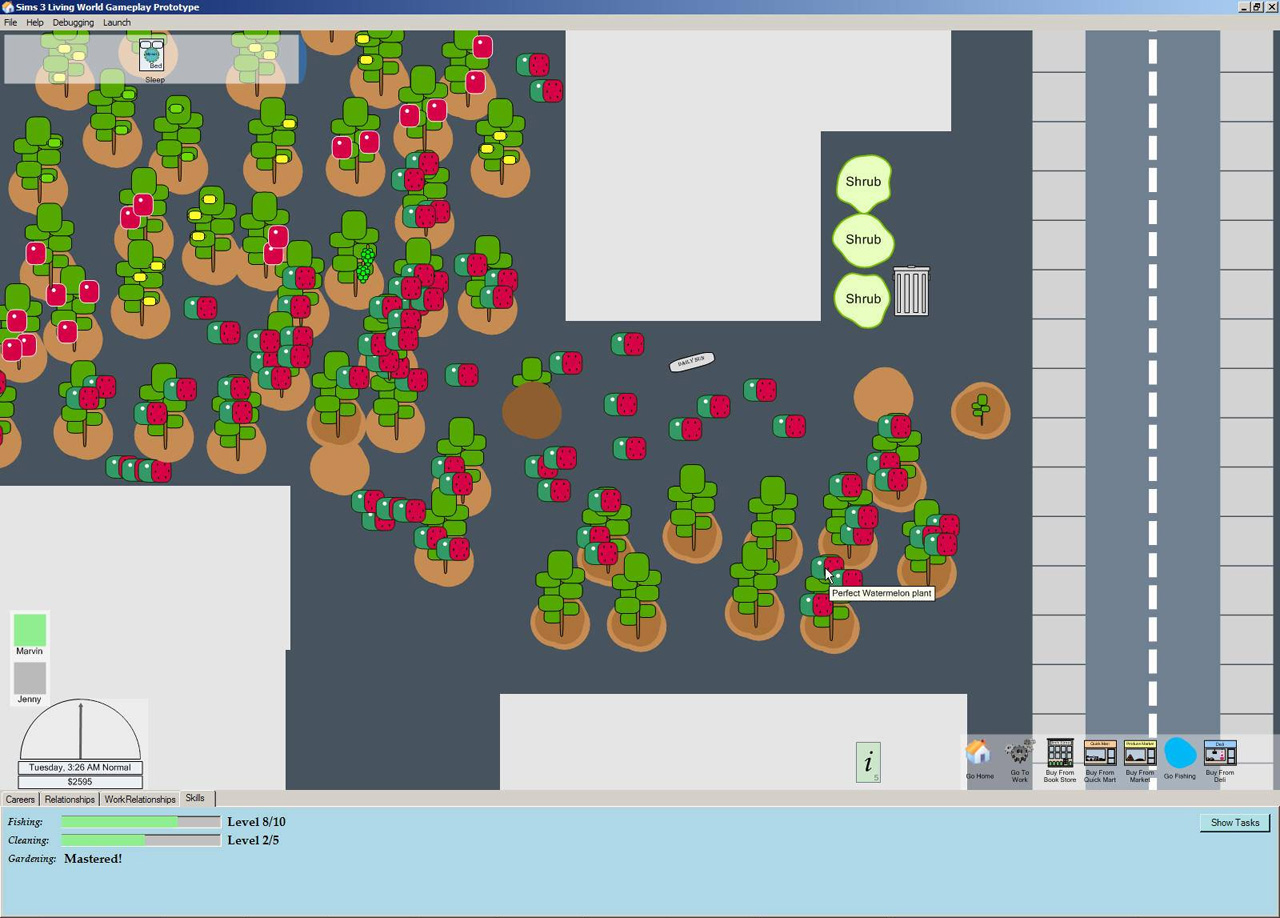1280x918 pixels.
Task: Open the Launch menu
Action: pos(117,22)
